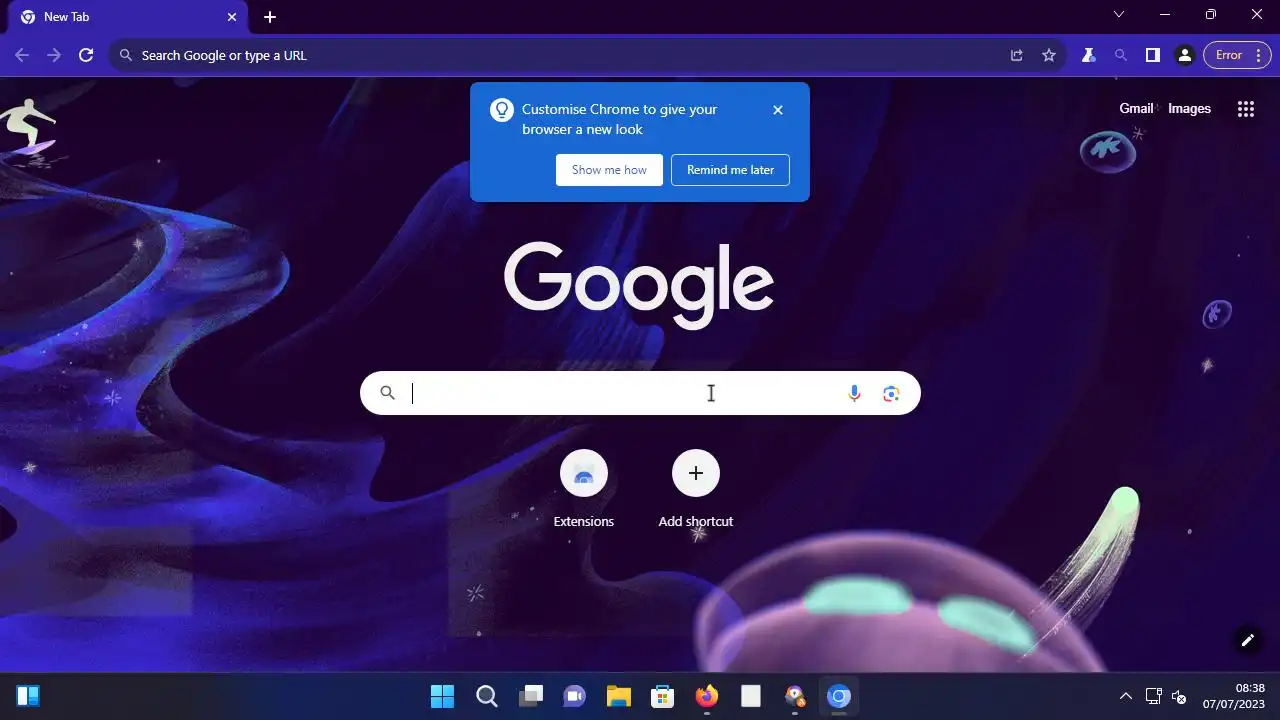Dismiss the Customise Chrome popup
The image size is (1280, 720).
point(778,110)
